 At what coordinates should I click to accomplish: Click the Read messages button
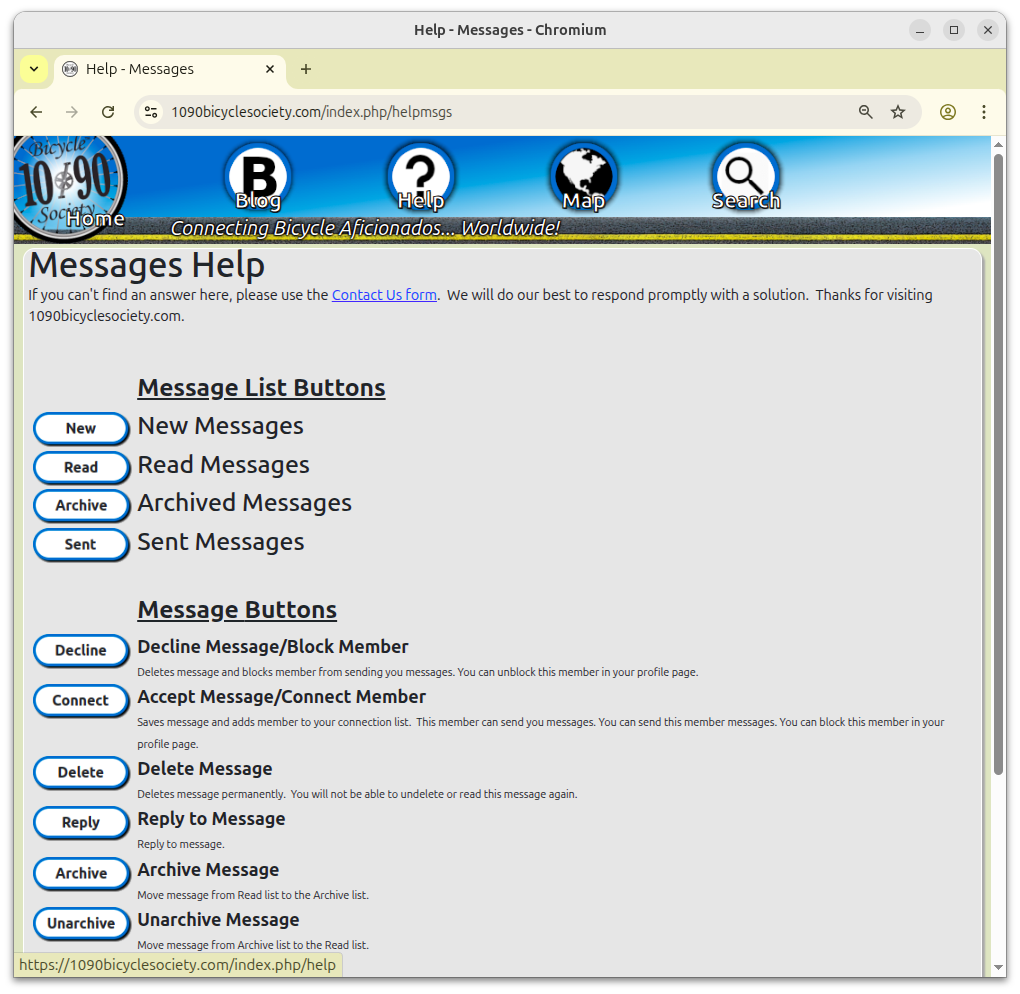pos(81,467)
